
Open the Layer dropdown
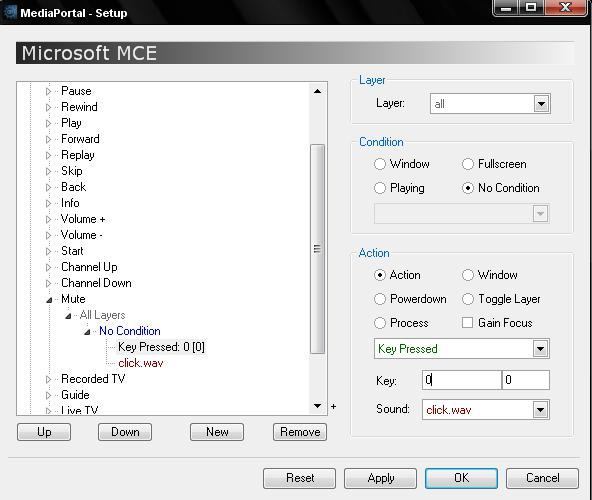tap(541, 103)
